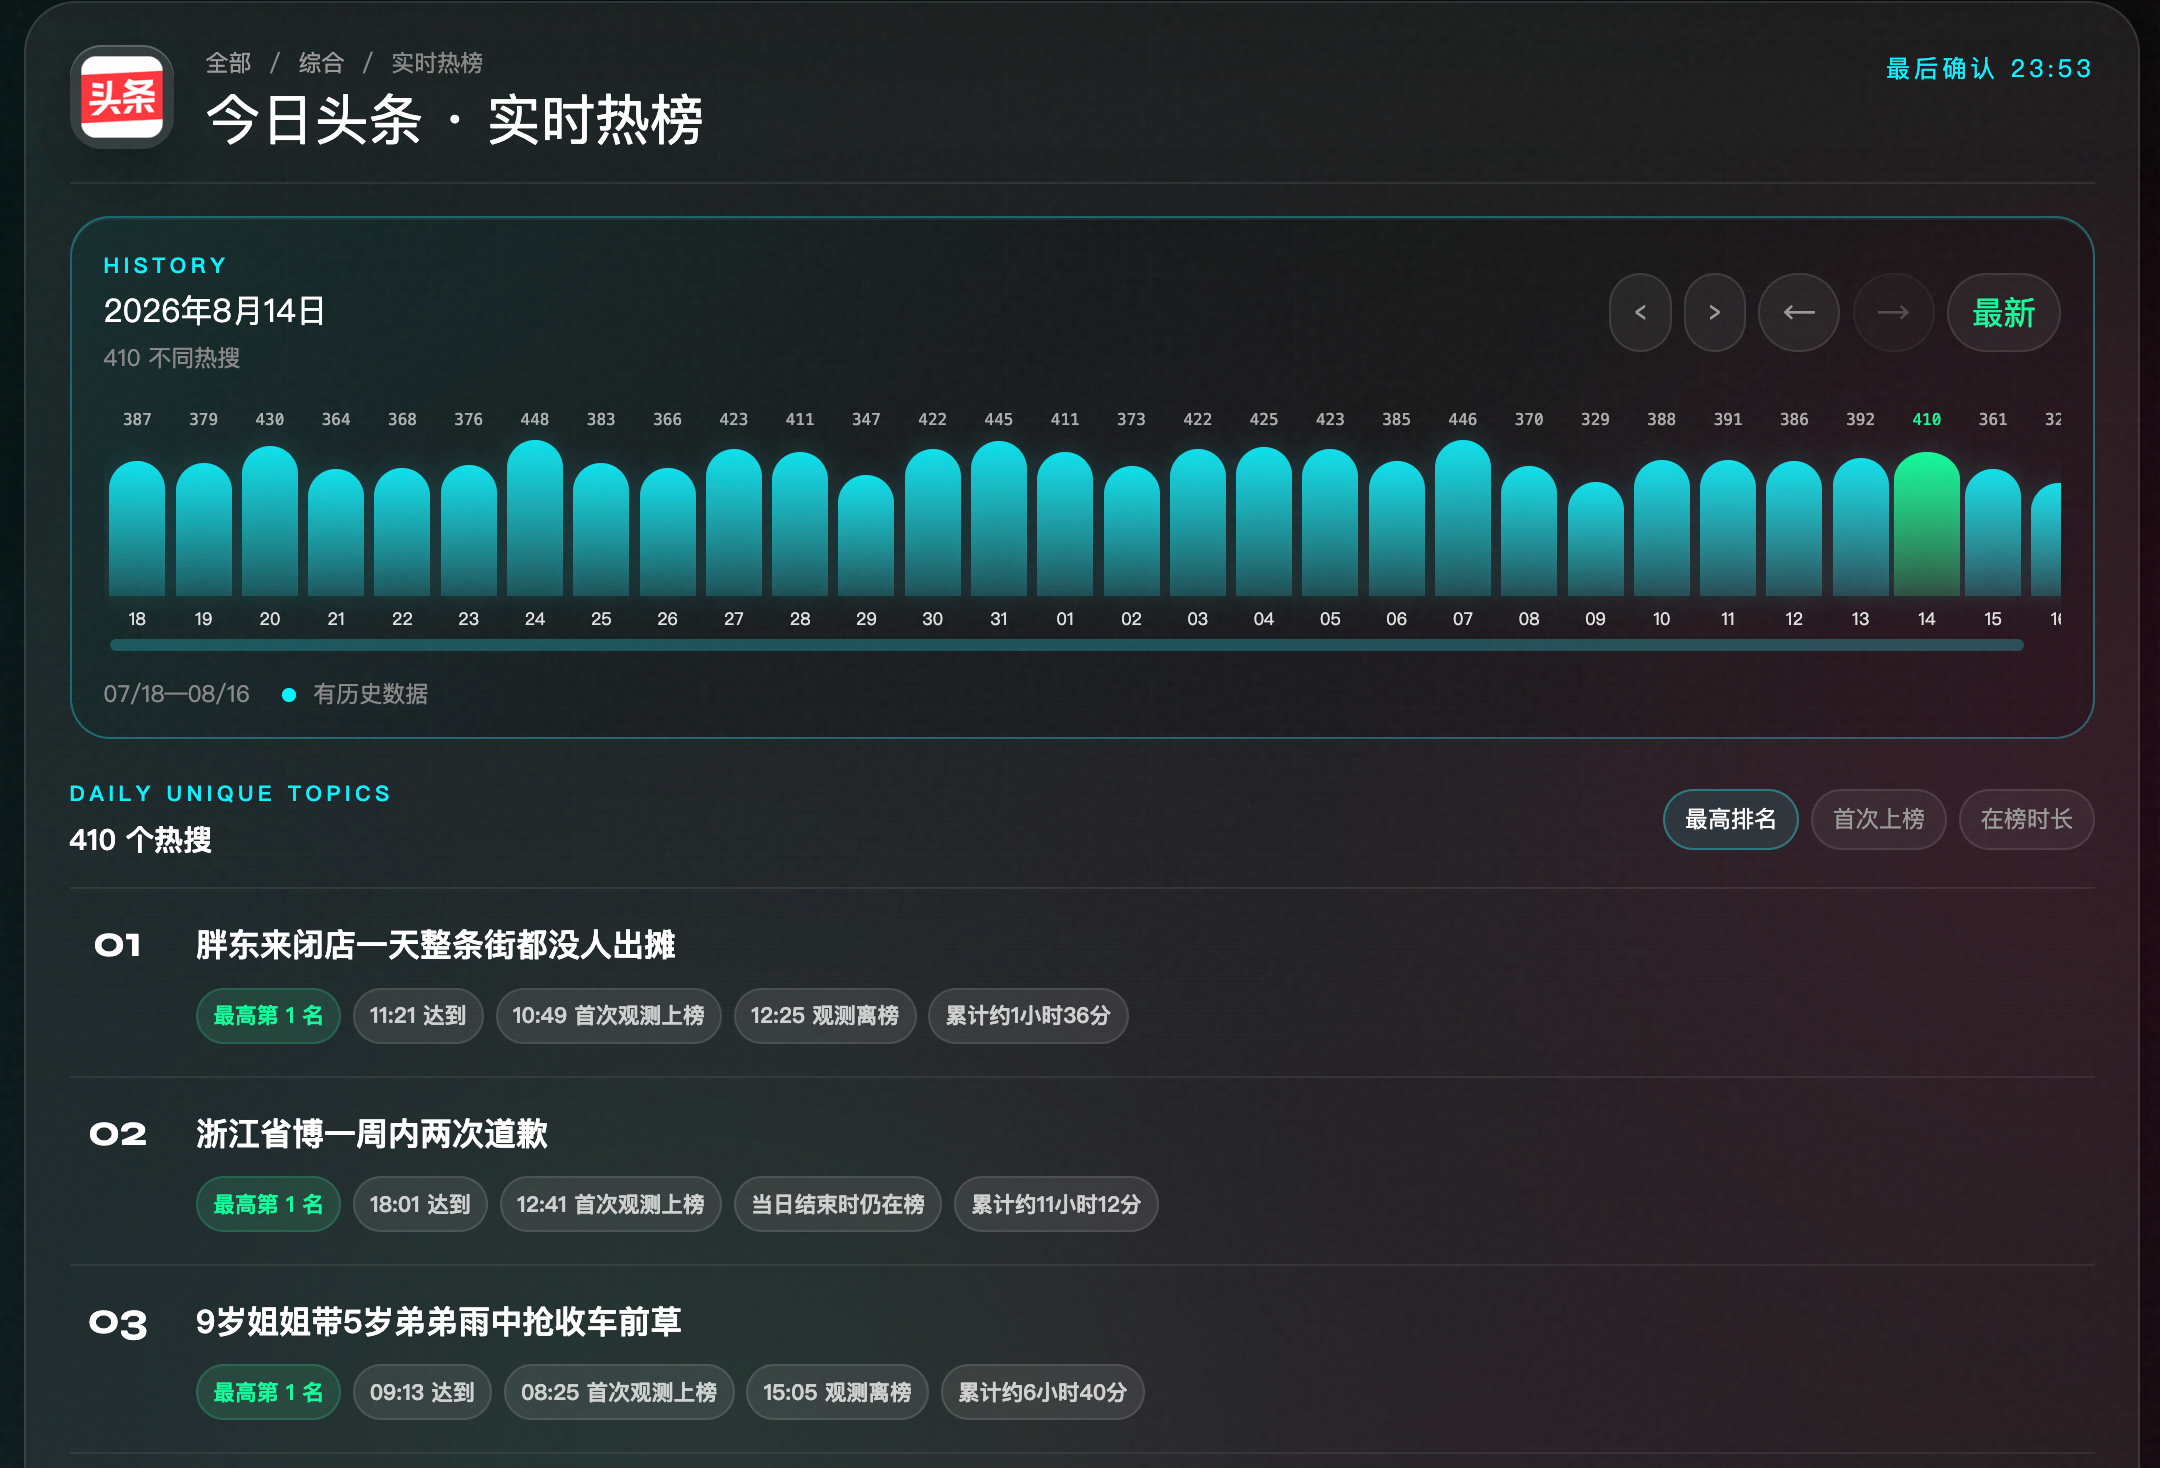Click the 累计约6小时40分 tag

[x=1042, y=1392]
